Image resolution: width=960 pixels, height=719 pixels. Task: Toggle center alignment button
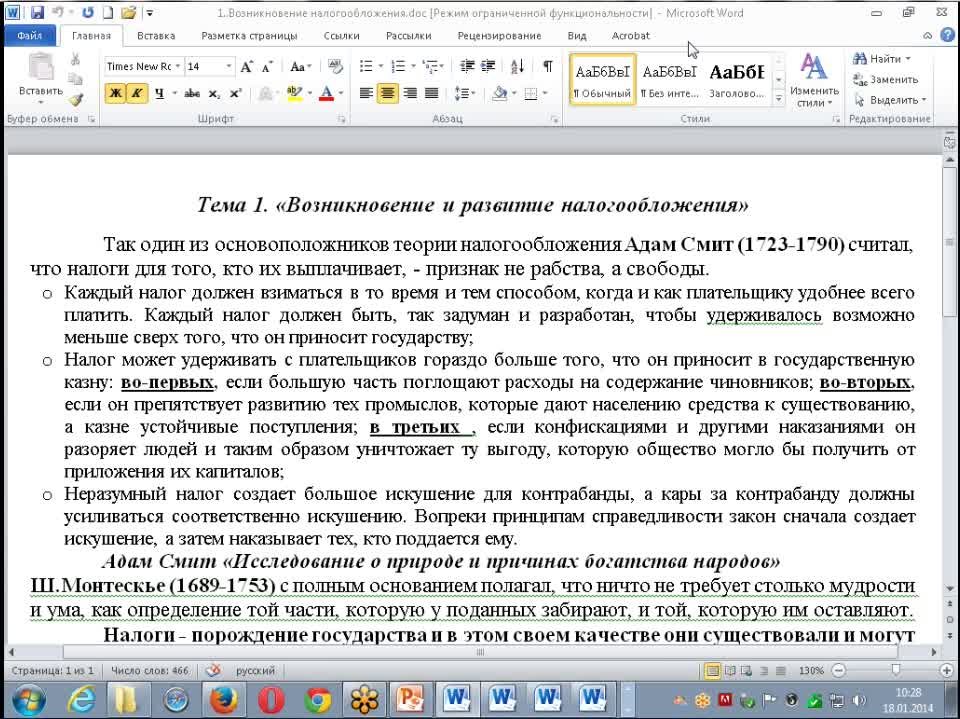click(388, 93)
